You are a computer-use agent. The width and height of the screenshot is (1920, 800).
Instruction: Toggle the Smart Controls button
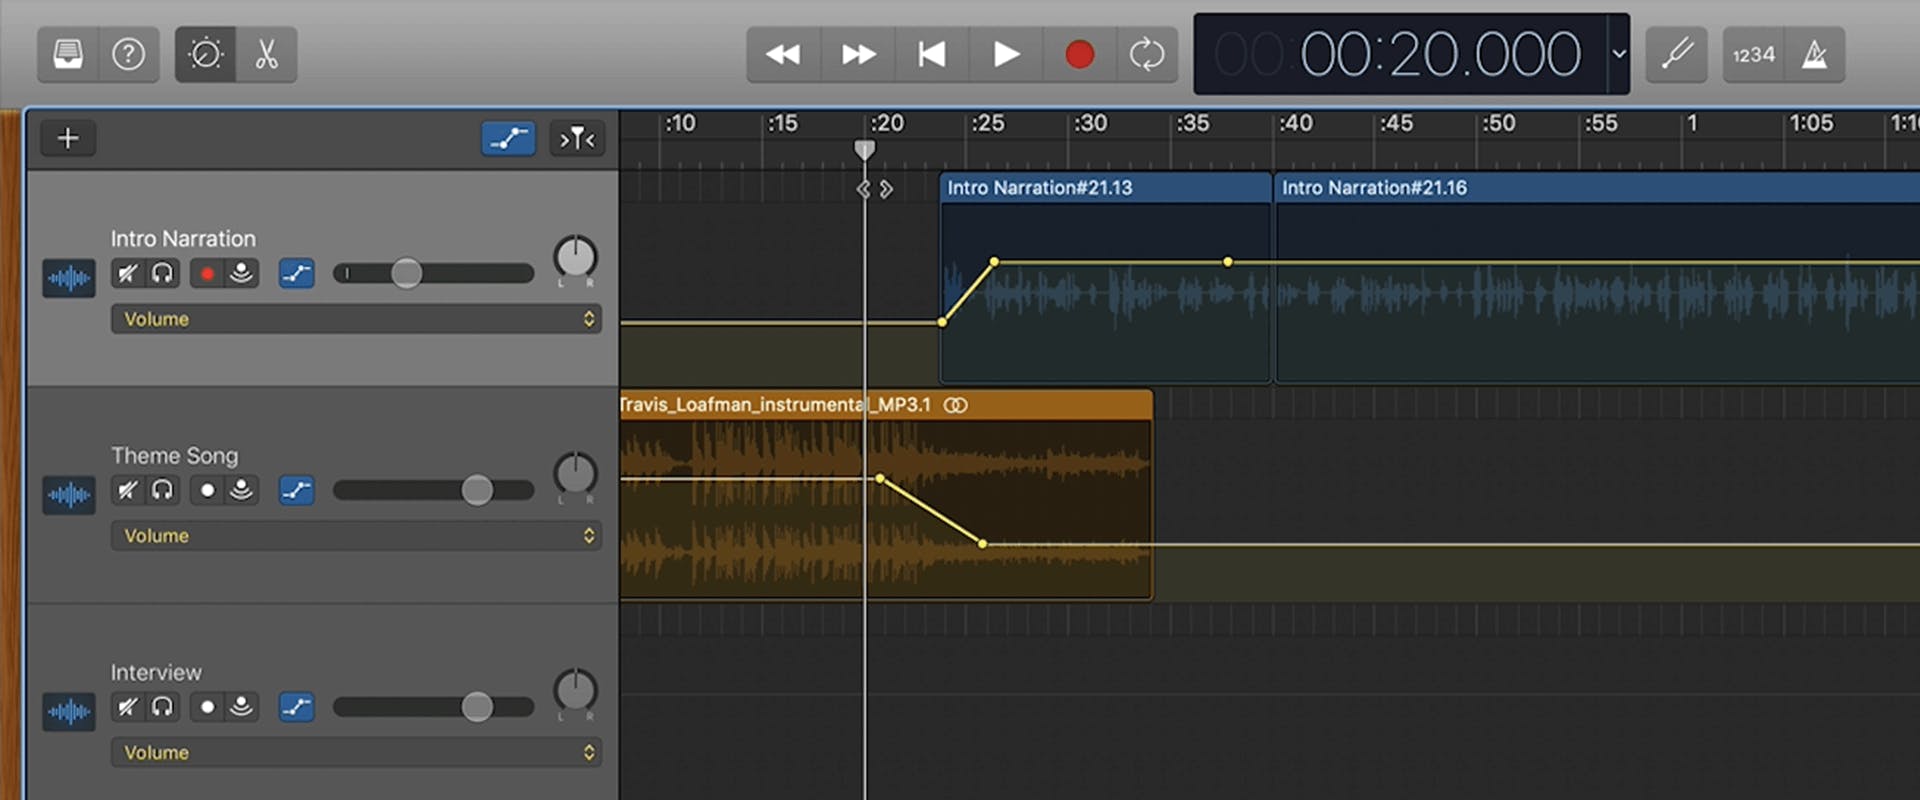(206, 54)
